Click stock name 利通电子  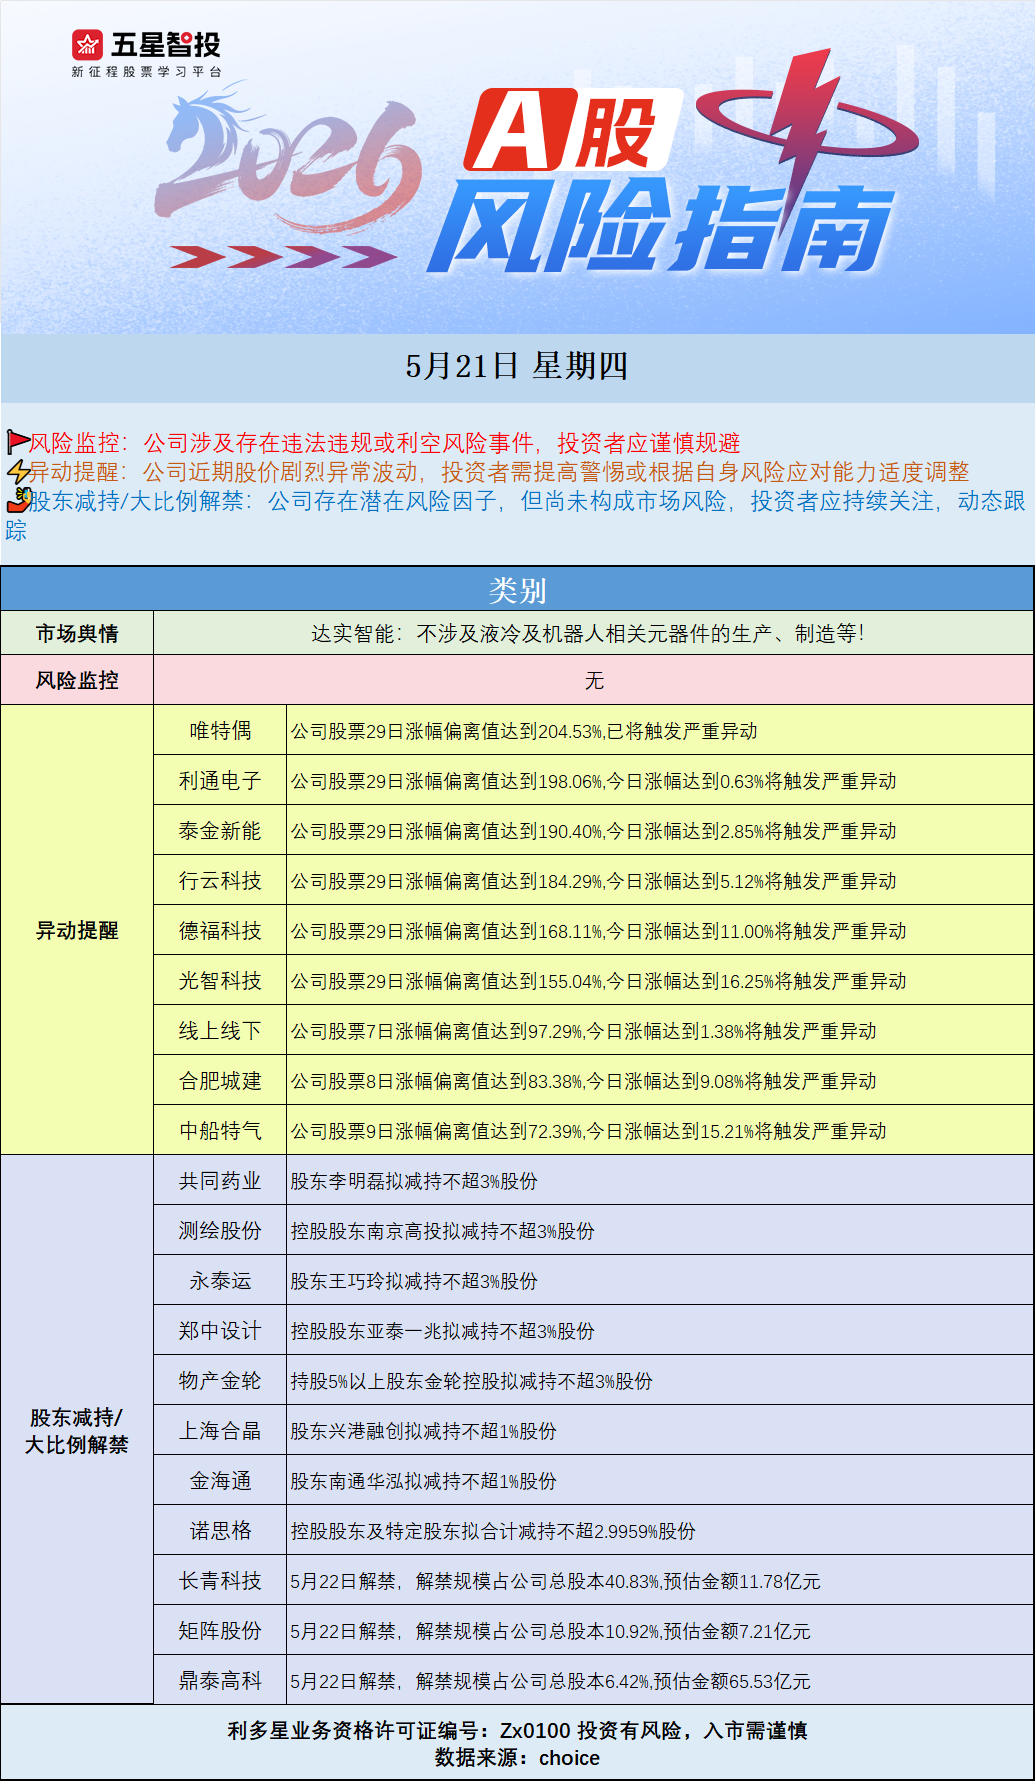tap(220, 780)
